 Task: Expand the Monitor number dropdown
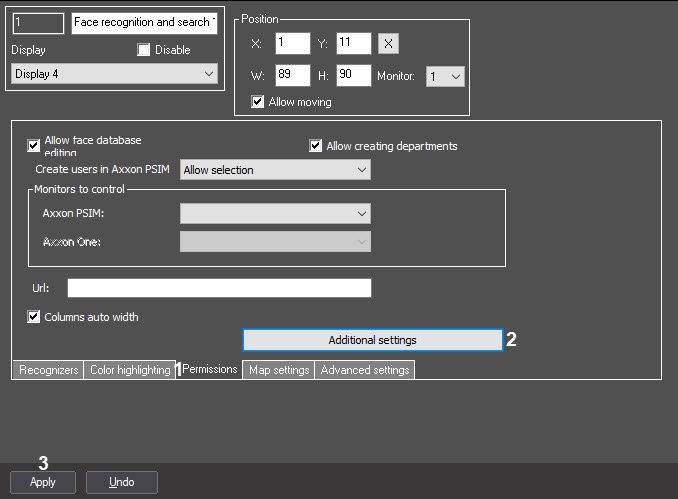[x=445, y=77]
